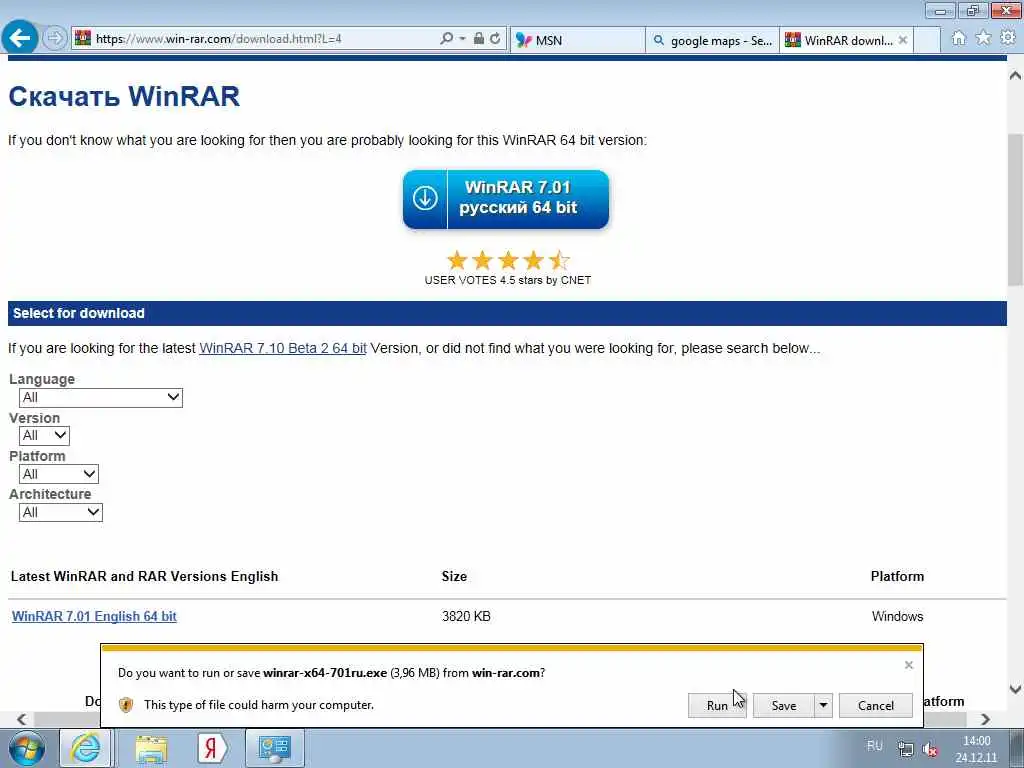Click the search magnifier in address bar
This screenshot has height=768, width=1024.
coord(447,39)
